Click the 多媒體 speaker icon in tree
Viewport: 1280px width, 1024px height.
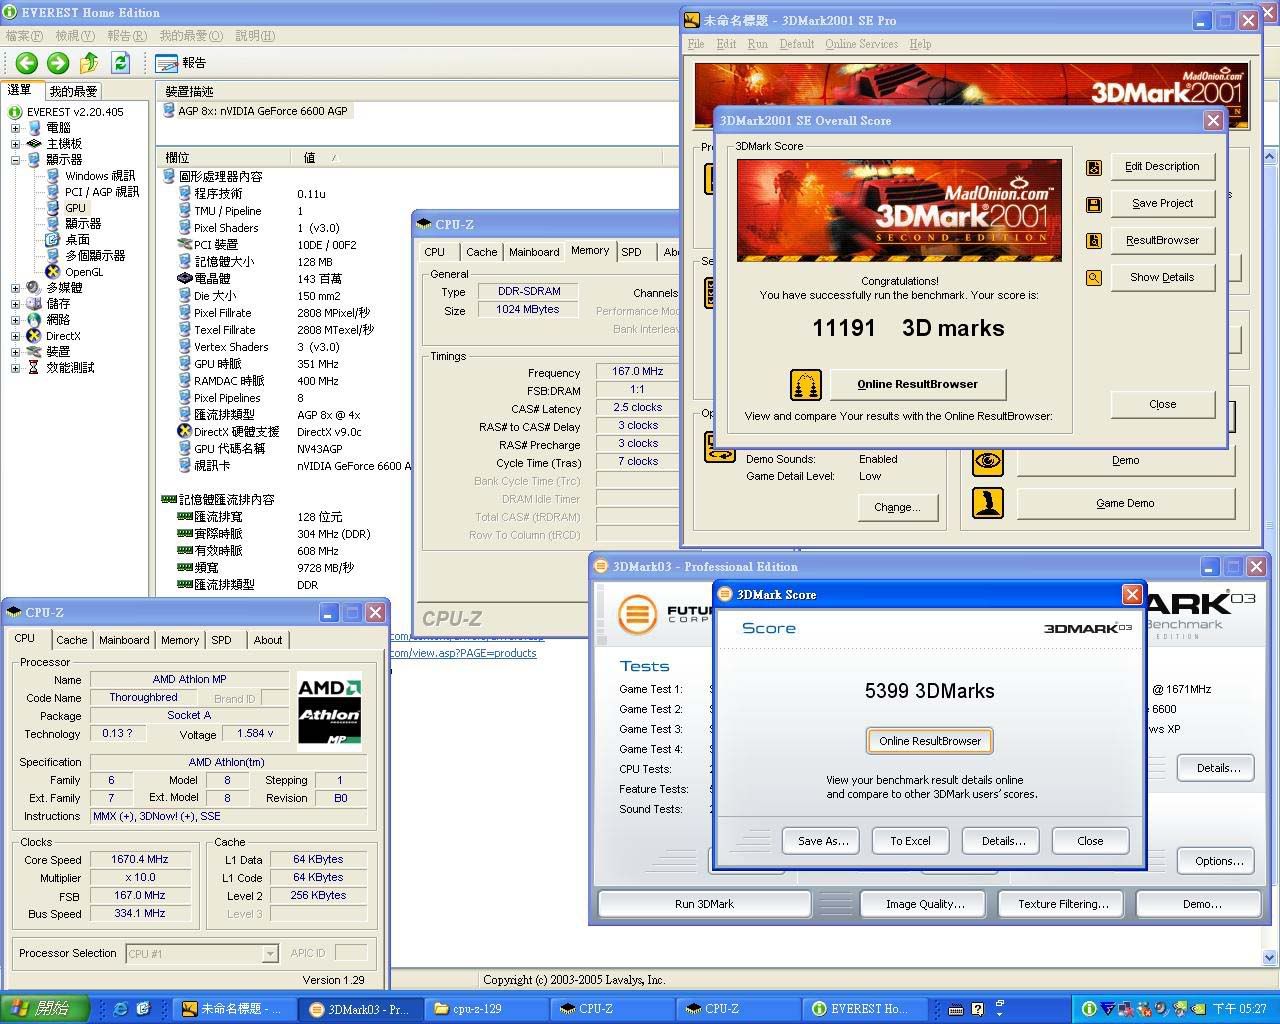click(x=34, y=288)
